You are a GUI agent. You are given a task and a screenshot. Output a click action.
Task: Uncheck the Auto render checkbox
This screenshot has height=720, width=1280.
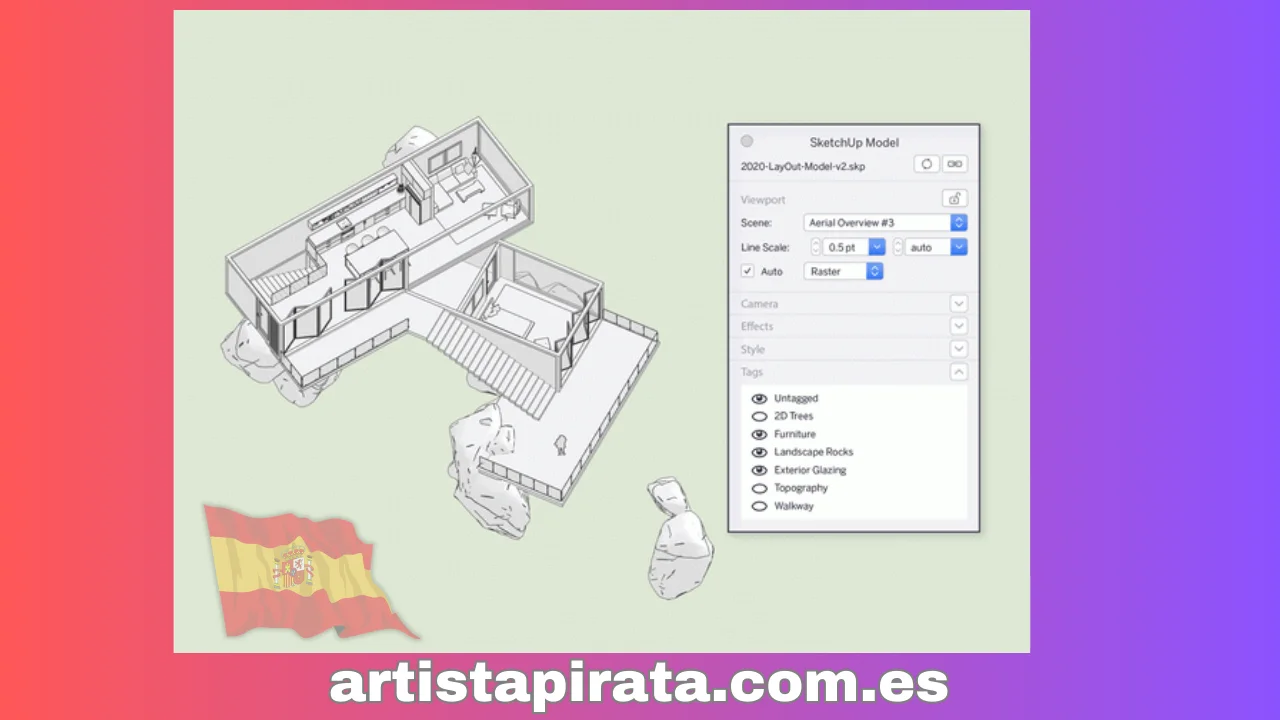click(747, 271)
